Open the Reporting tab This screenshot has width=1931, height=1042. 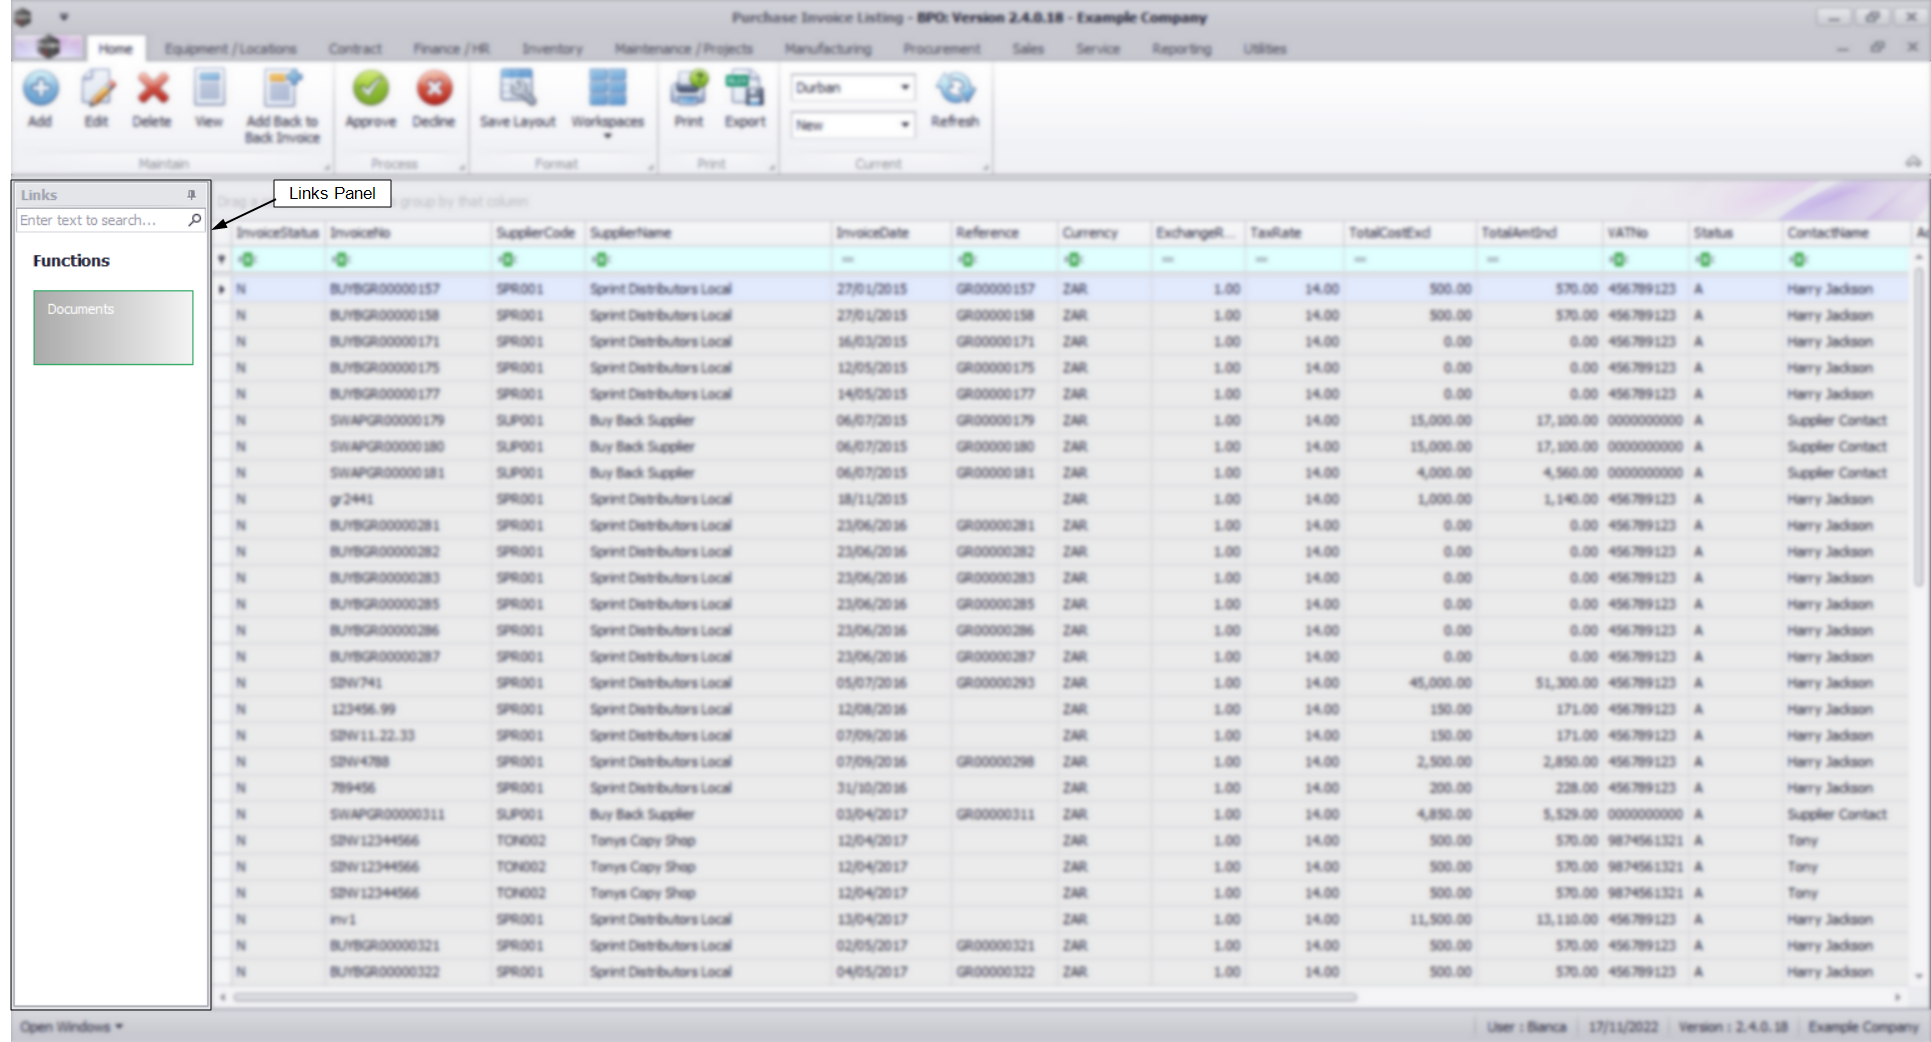pyautogui.click(x=1181, y=48)
